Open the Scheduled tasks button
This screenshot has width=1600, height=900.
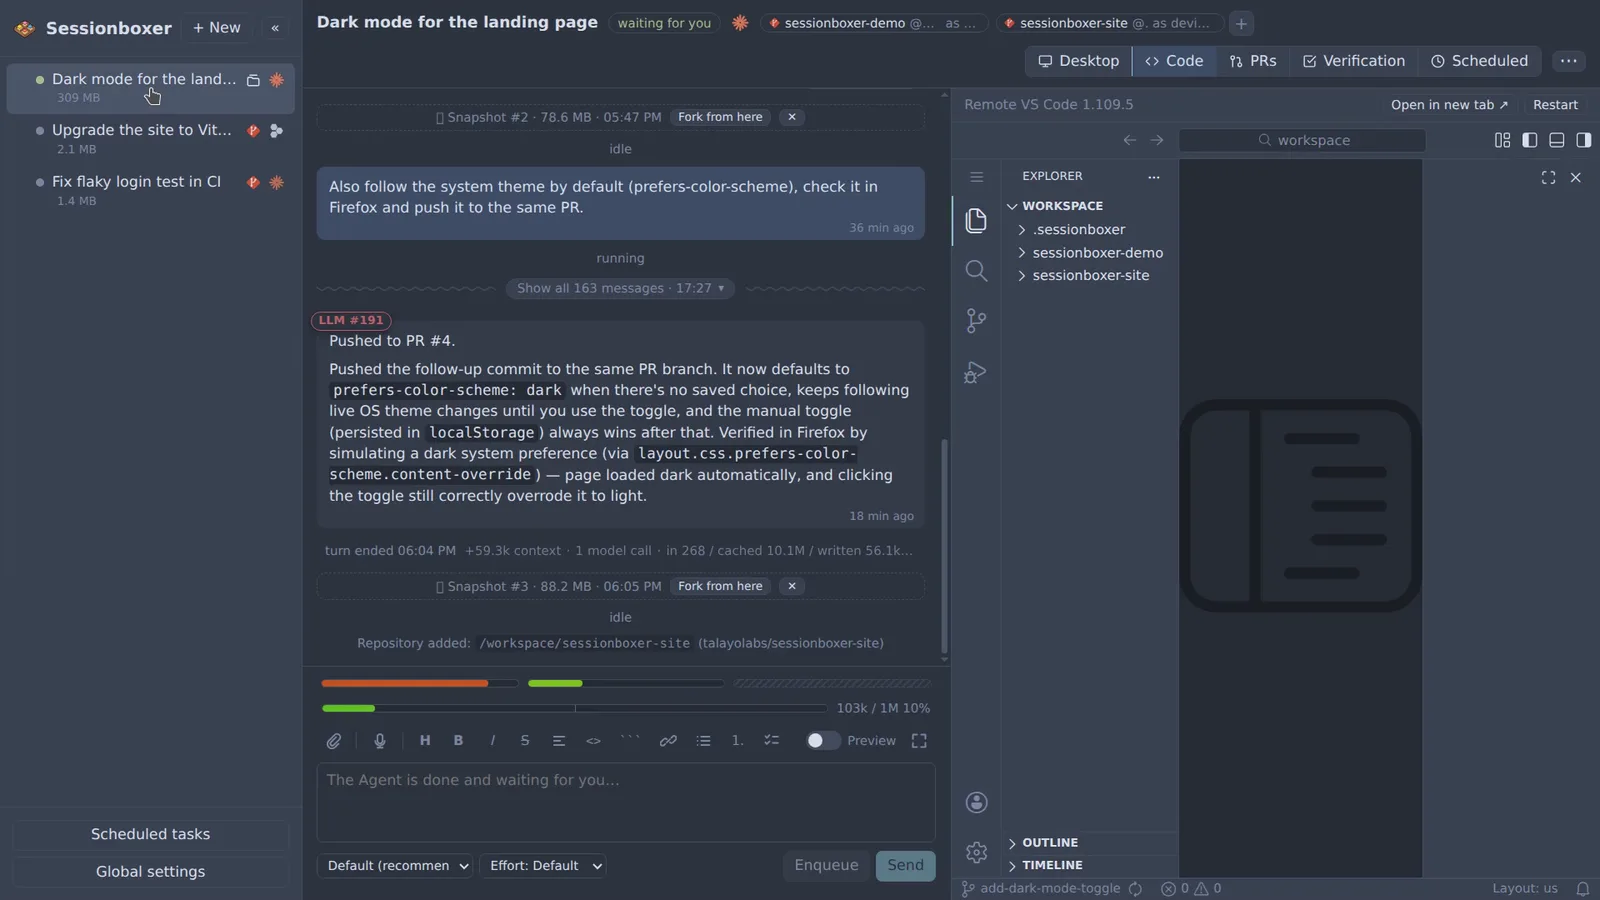point(150,834)
